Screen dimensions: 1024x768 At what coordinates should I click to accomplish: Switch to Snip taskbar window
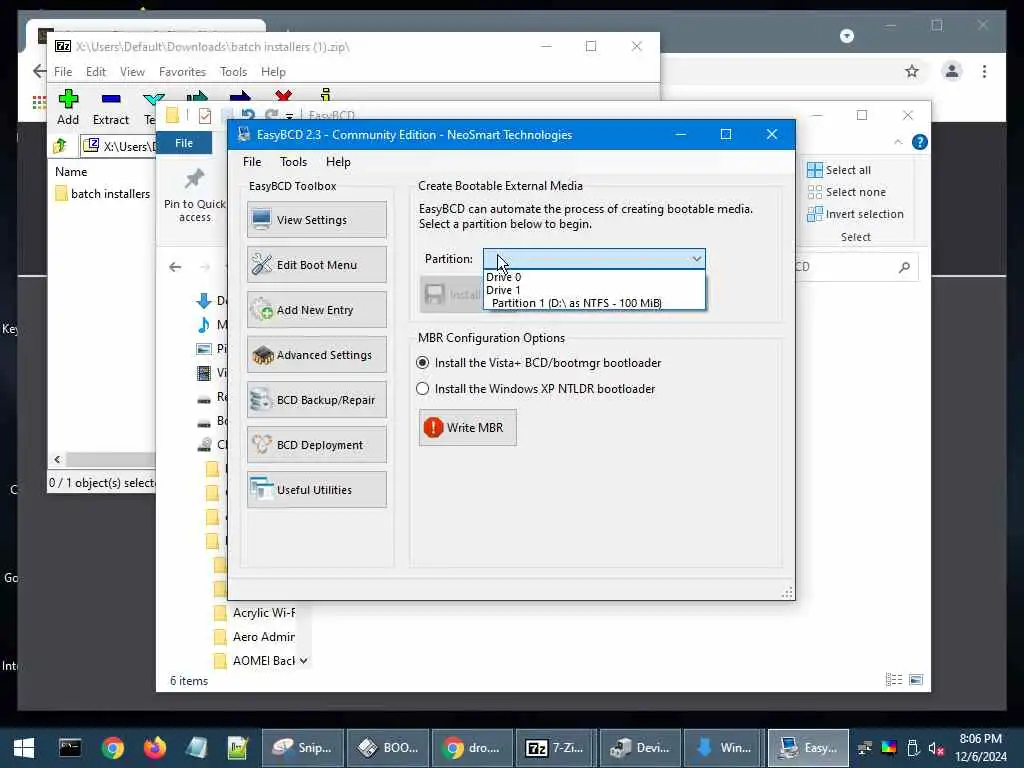302,748
